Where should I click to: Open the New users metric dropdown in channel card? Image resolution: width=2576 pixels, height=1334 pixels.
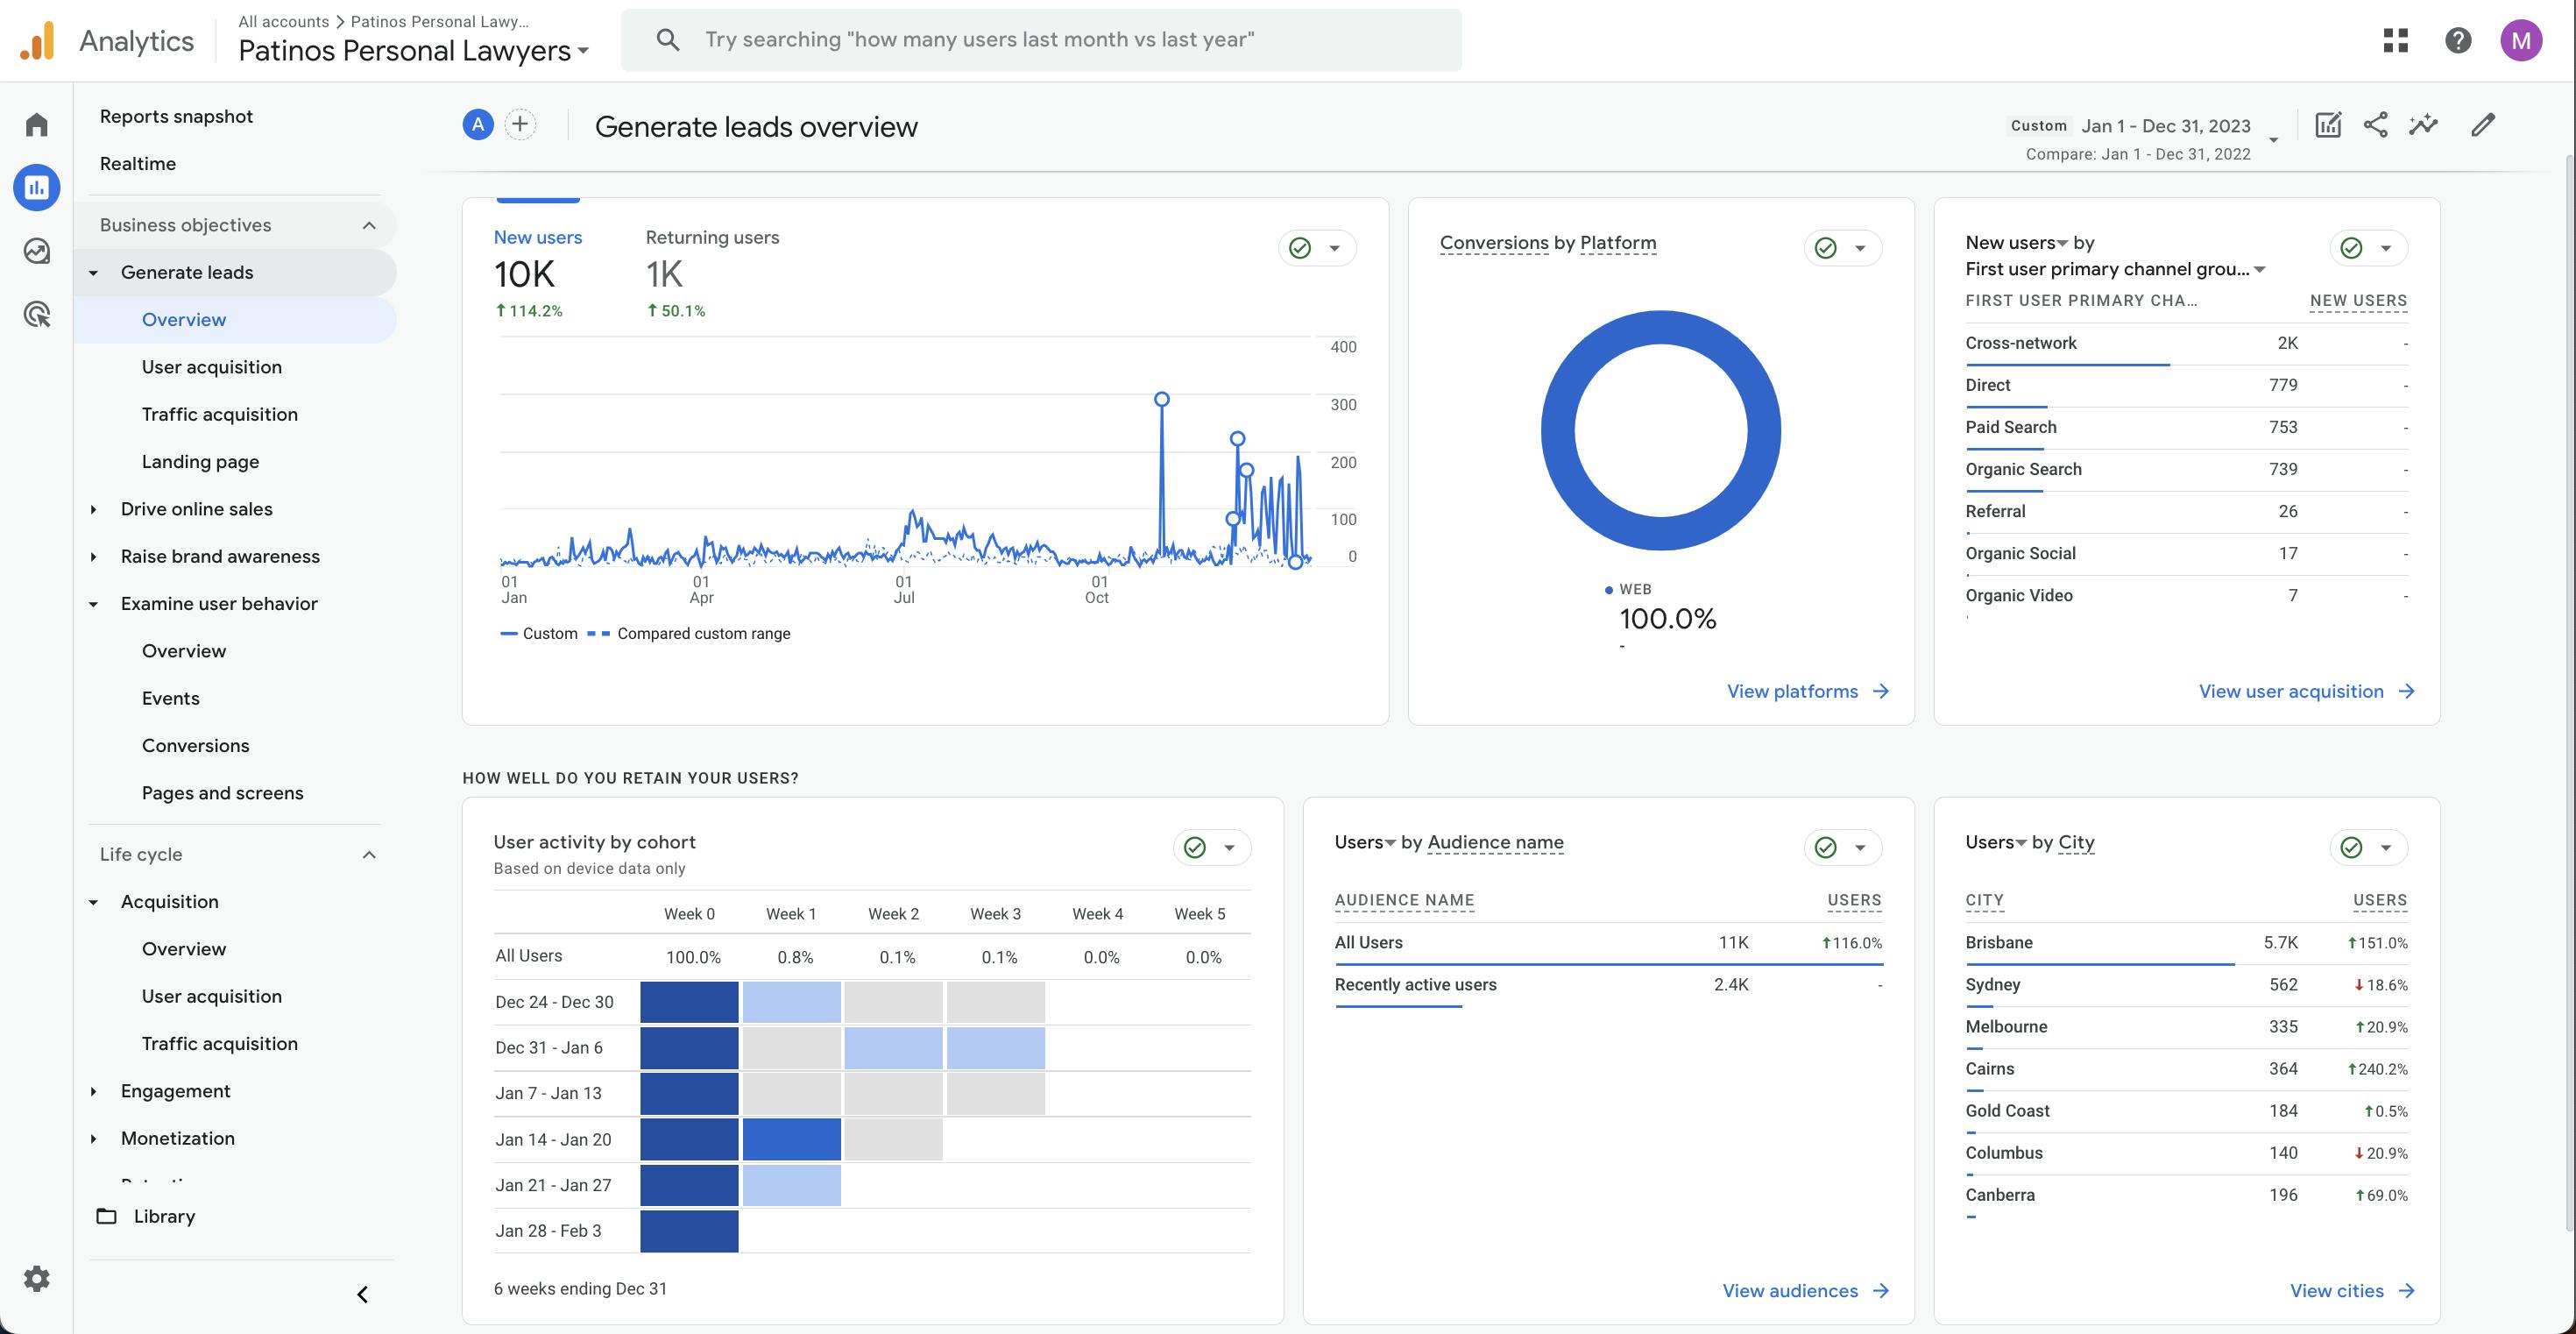click(2017, 243)
